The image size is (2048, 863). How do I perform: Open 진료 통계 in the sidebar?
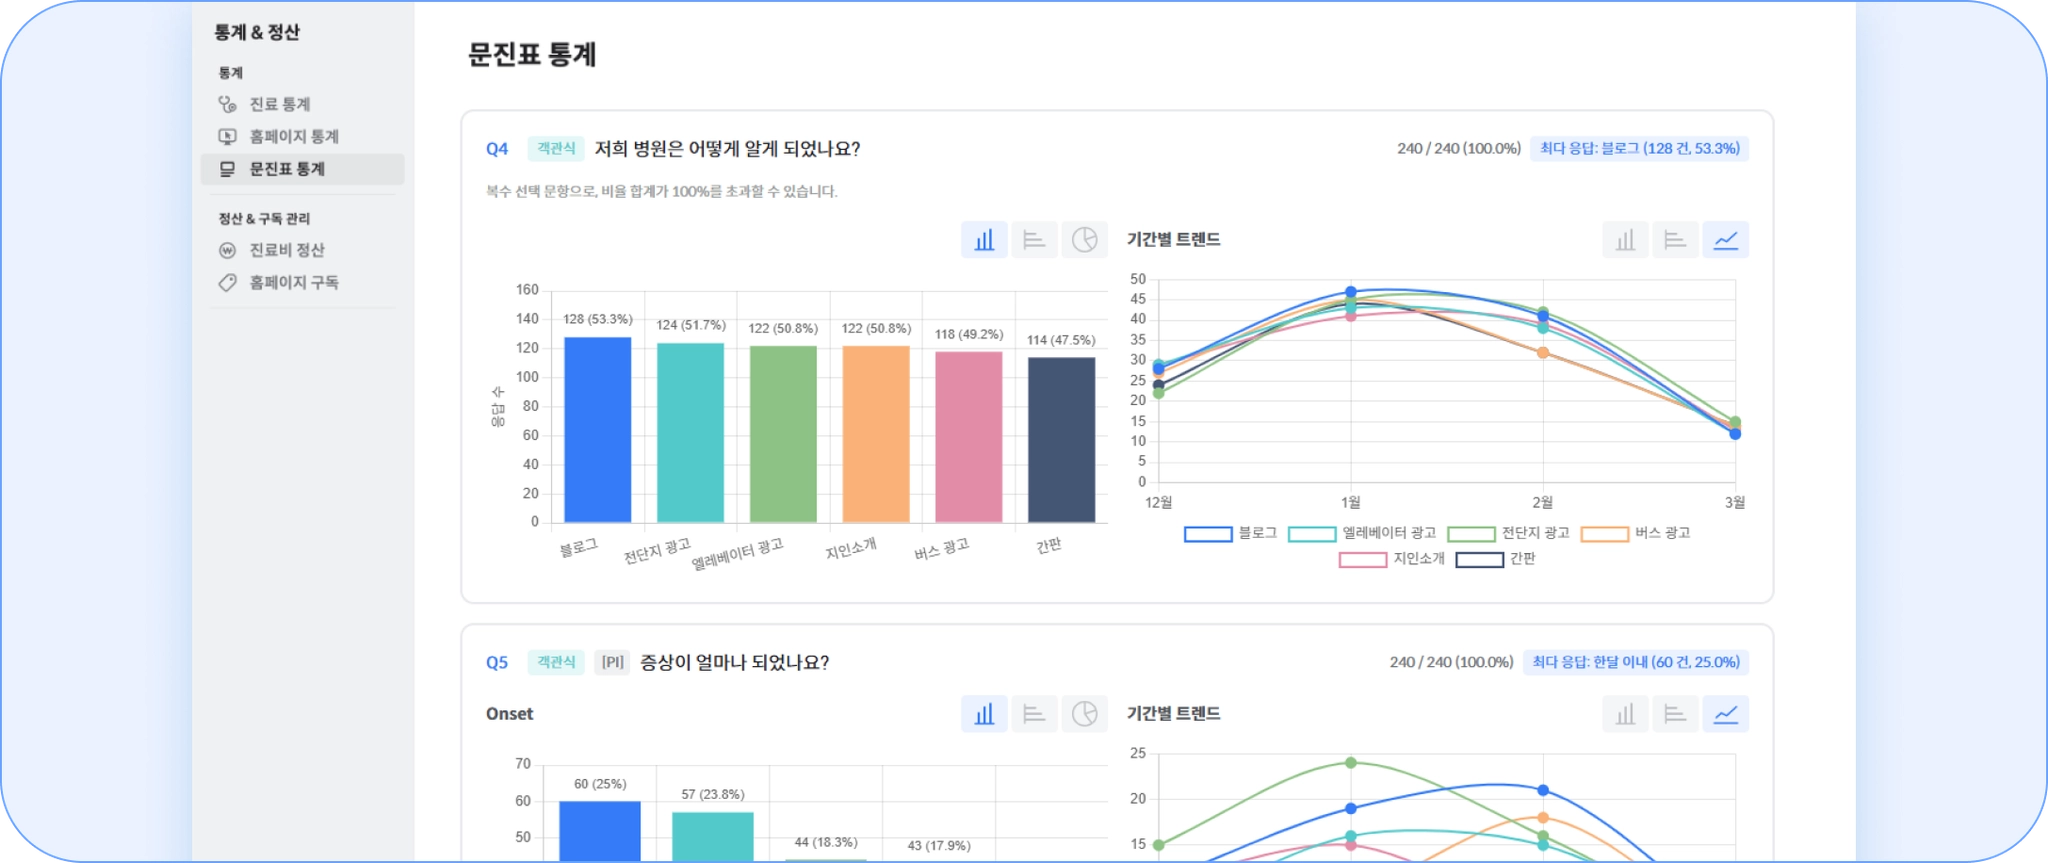[x=302, y=104]
